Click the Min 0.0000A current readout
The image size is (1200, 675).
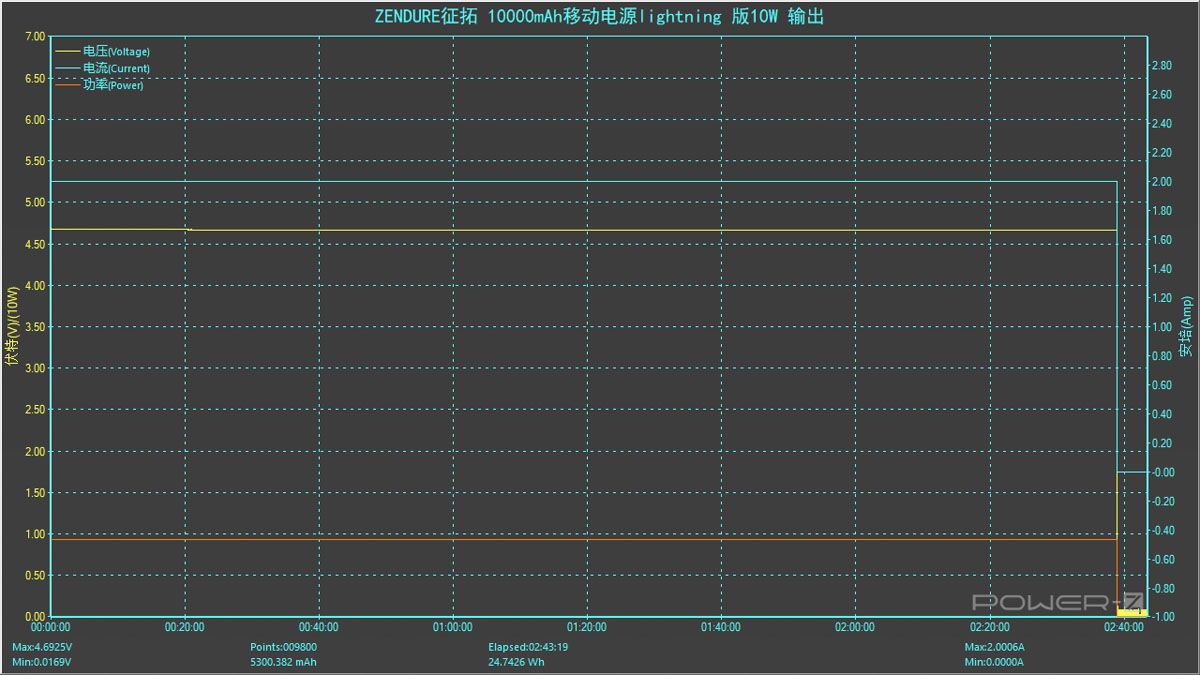pos(995,662)
